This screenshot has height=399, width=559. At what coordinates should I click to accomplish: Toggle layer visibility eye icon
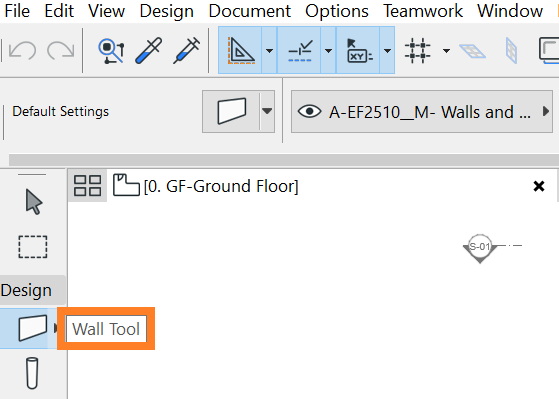[x=309, y=112]
